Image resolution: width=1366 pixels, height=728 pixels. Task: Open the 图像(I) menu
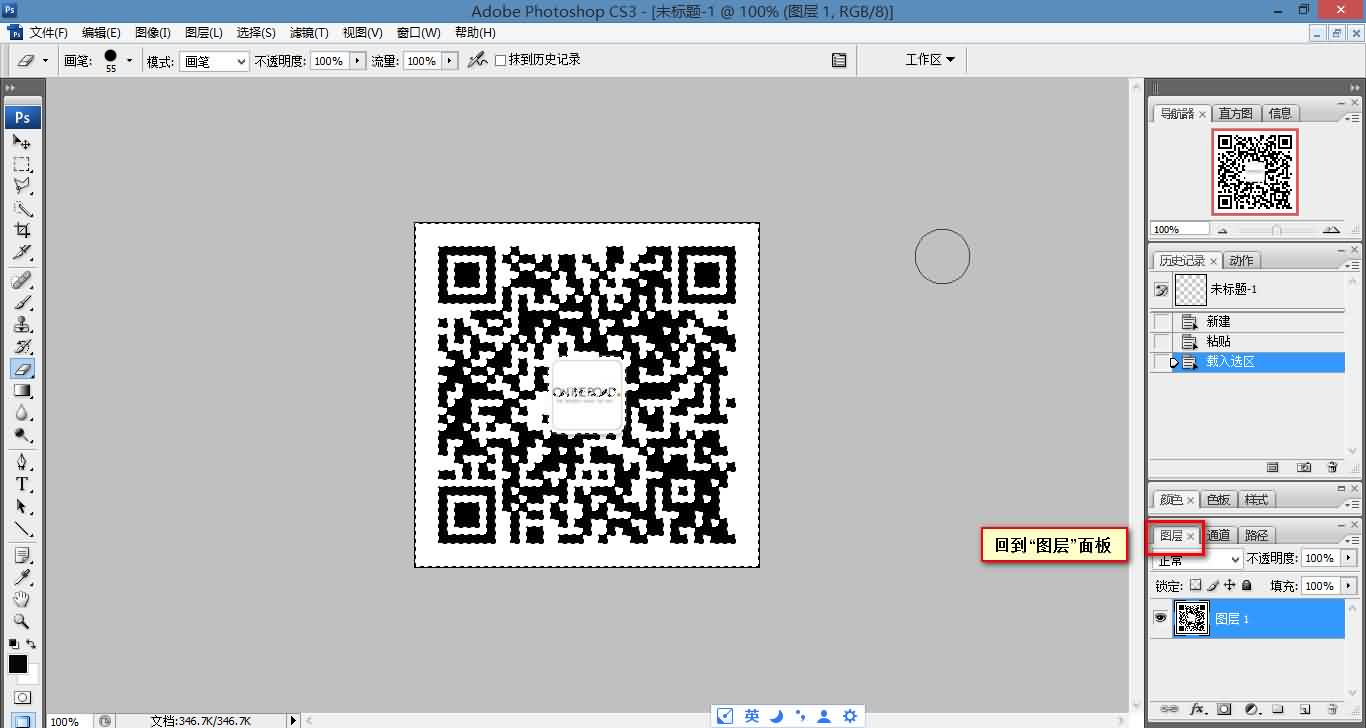tap(153, 33)
